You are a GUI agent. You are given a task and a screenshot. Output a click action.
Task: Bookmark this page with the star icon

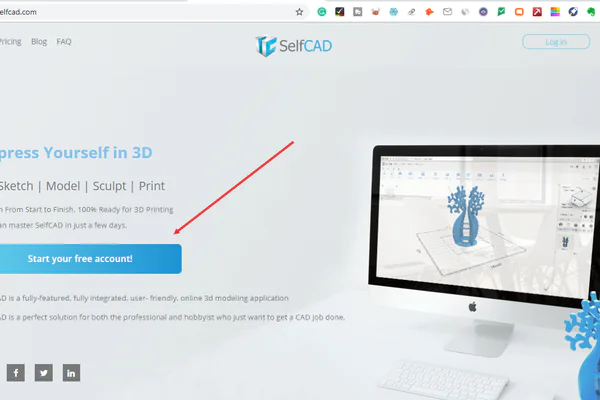coord(299,12)
